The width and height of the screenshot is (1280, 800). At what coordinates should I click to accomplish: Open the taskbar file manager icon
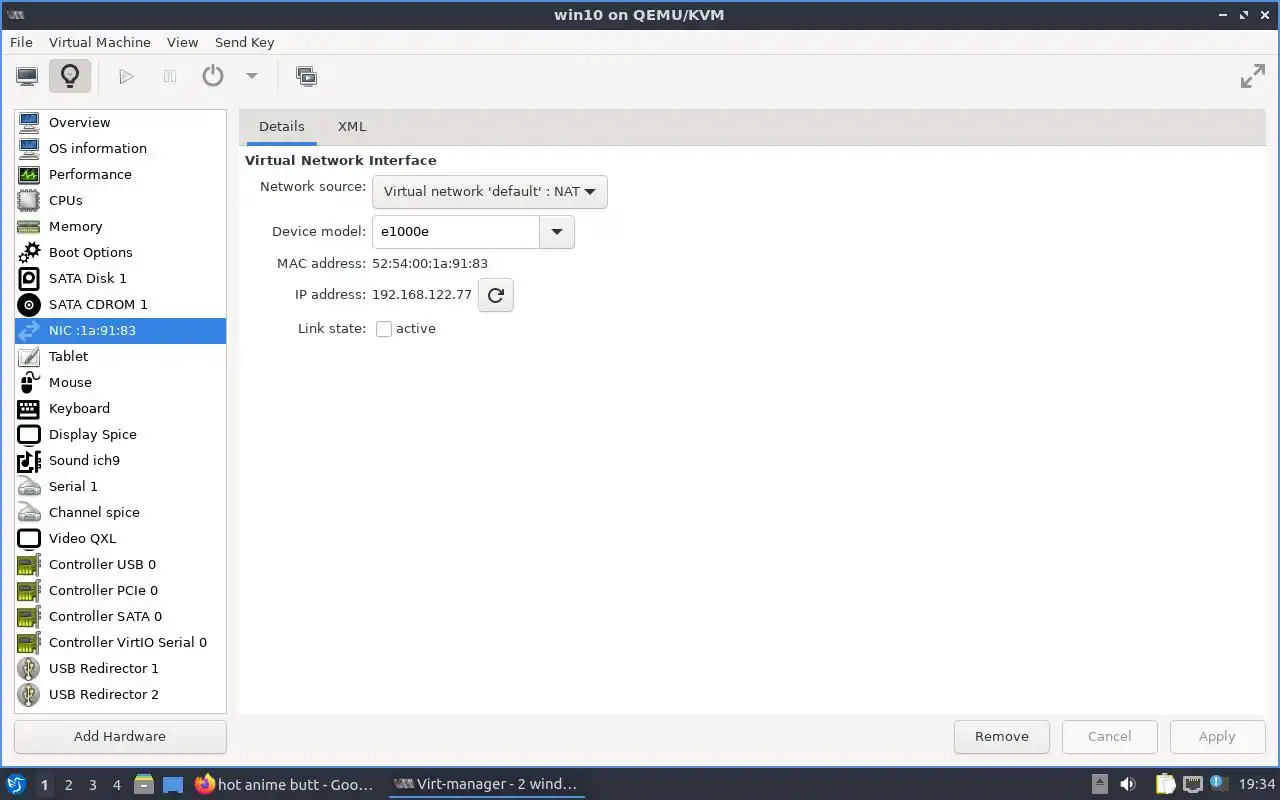(x=144, y=785)
